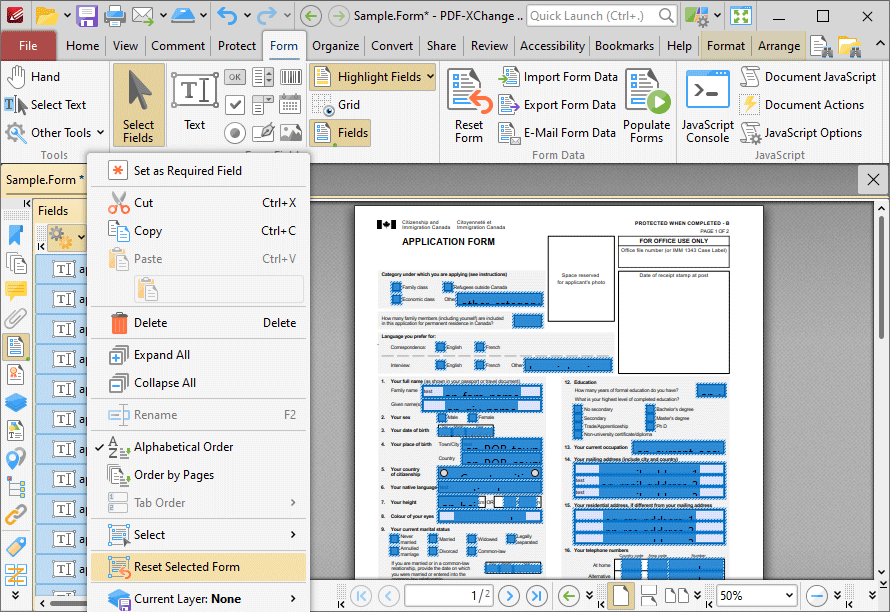Click the Undo arrow icon

(x=228, y=15)
